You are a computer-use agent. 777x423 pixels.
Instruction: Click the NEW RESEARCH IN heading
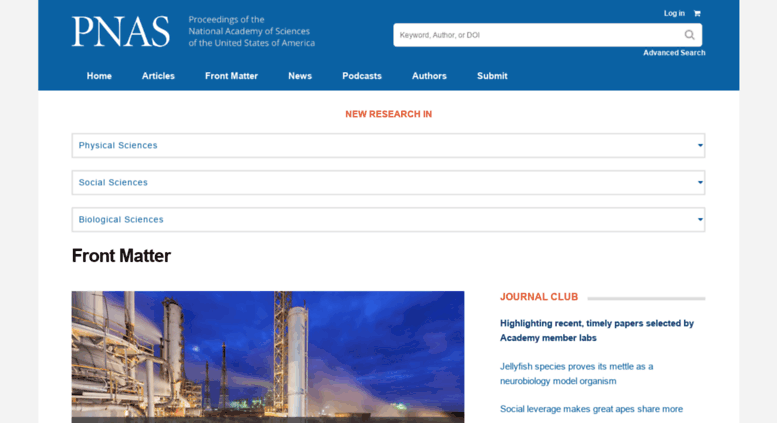point(388,114)
